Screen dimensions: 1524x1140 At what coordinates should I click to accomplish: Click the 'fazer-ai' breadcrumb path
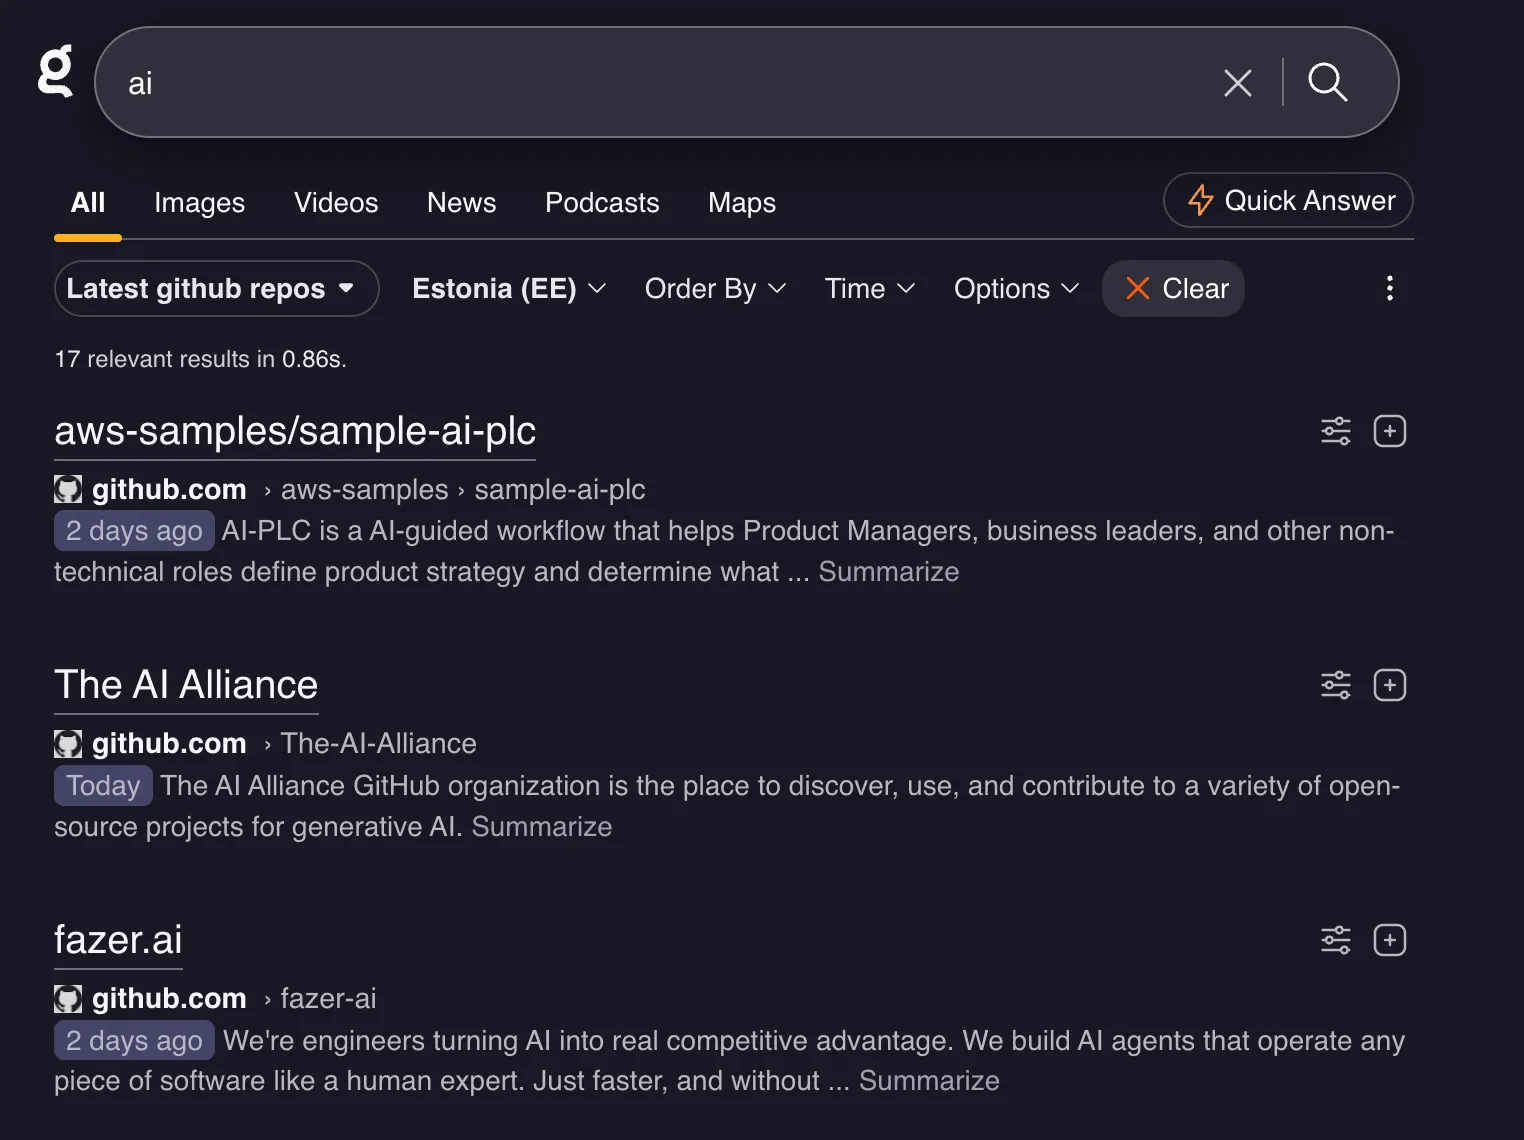click(328, 998)
